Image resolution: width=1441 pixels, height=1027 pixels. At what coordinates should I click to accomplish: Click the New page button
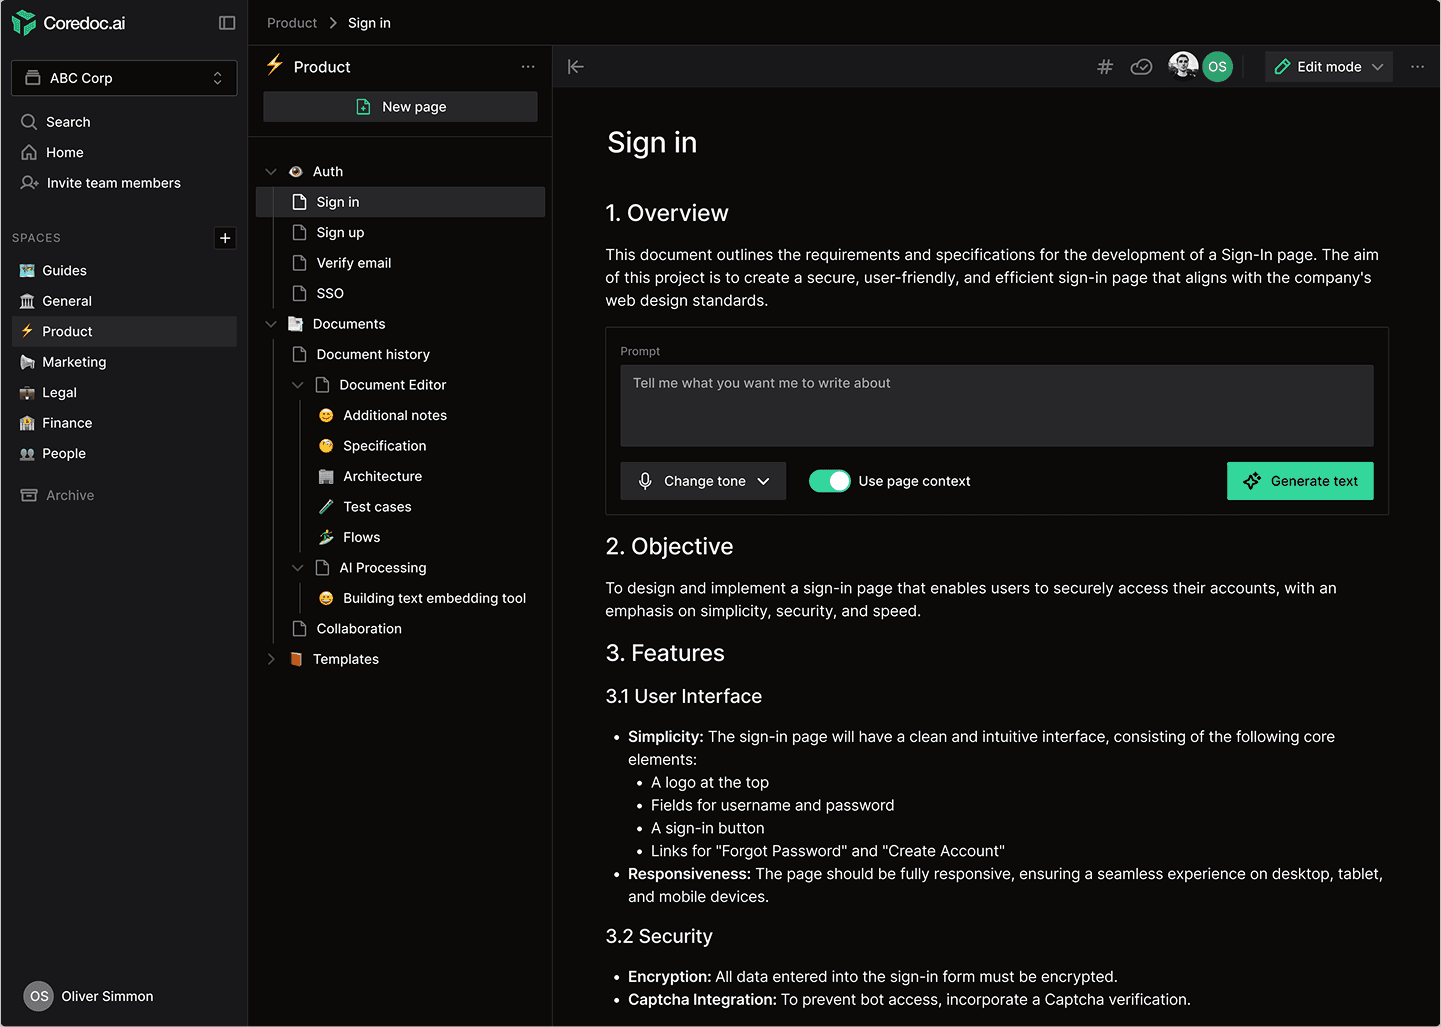tap(400, 107)
